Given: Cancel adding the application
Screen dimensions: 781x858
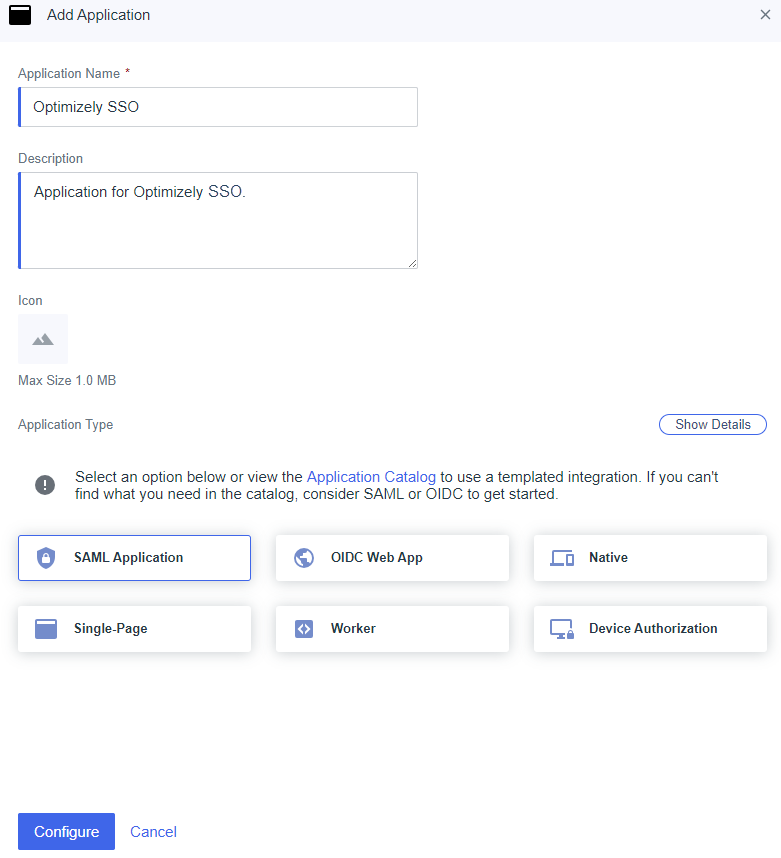Looking at the screenshot, I should (153, 832).
